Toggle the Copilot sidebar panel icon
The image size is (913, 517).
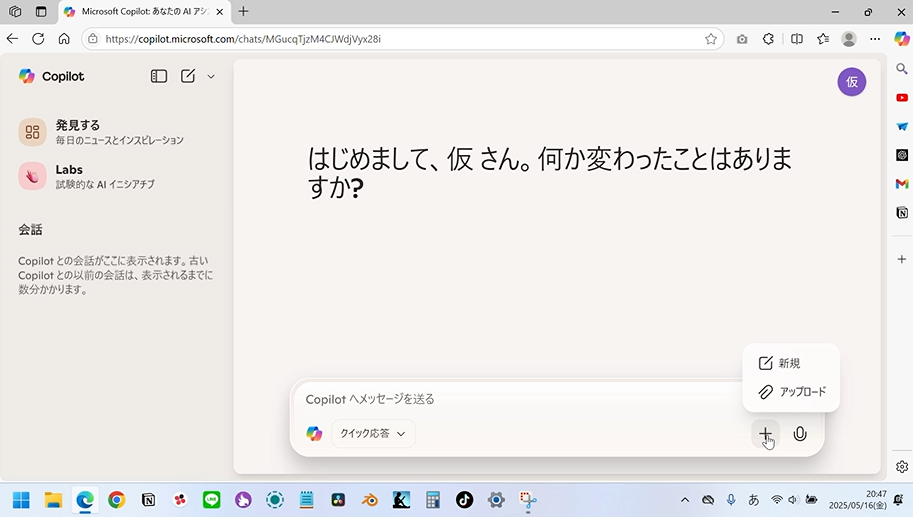click(x=159, y=76)
